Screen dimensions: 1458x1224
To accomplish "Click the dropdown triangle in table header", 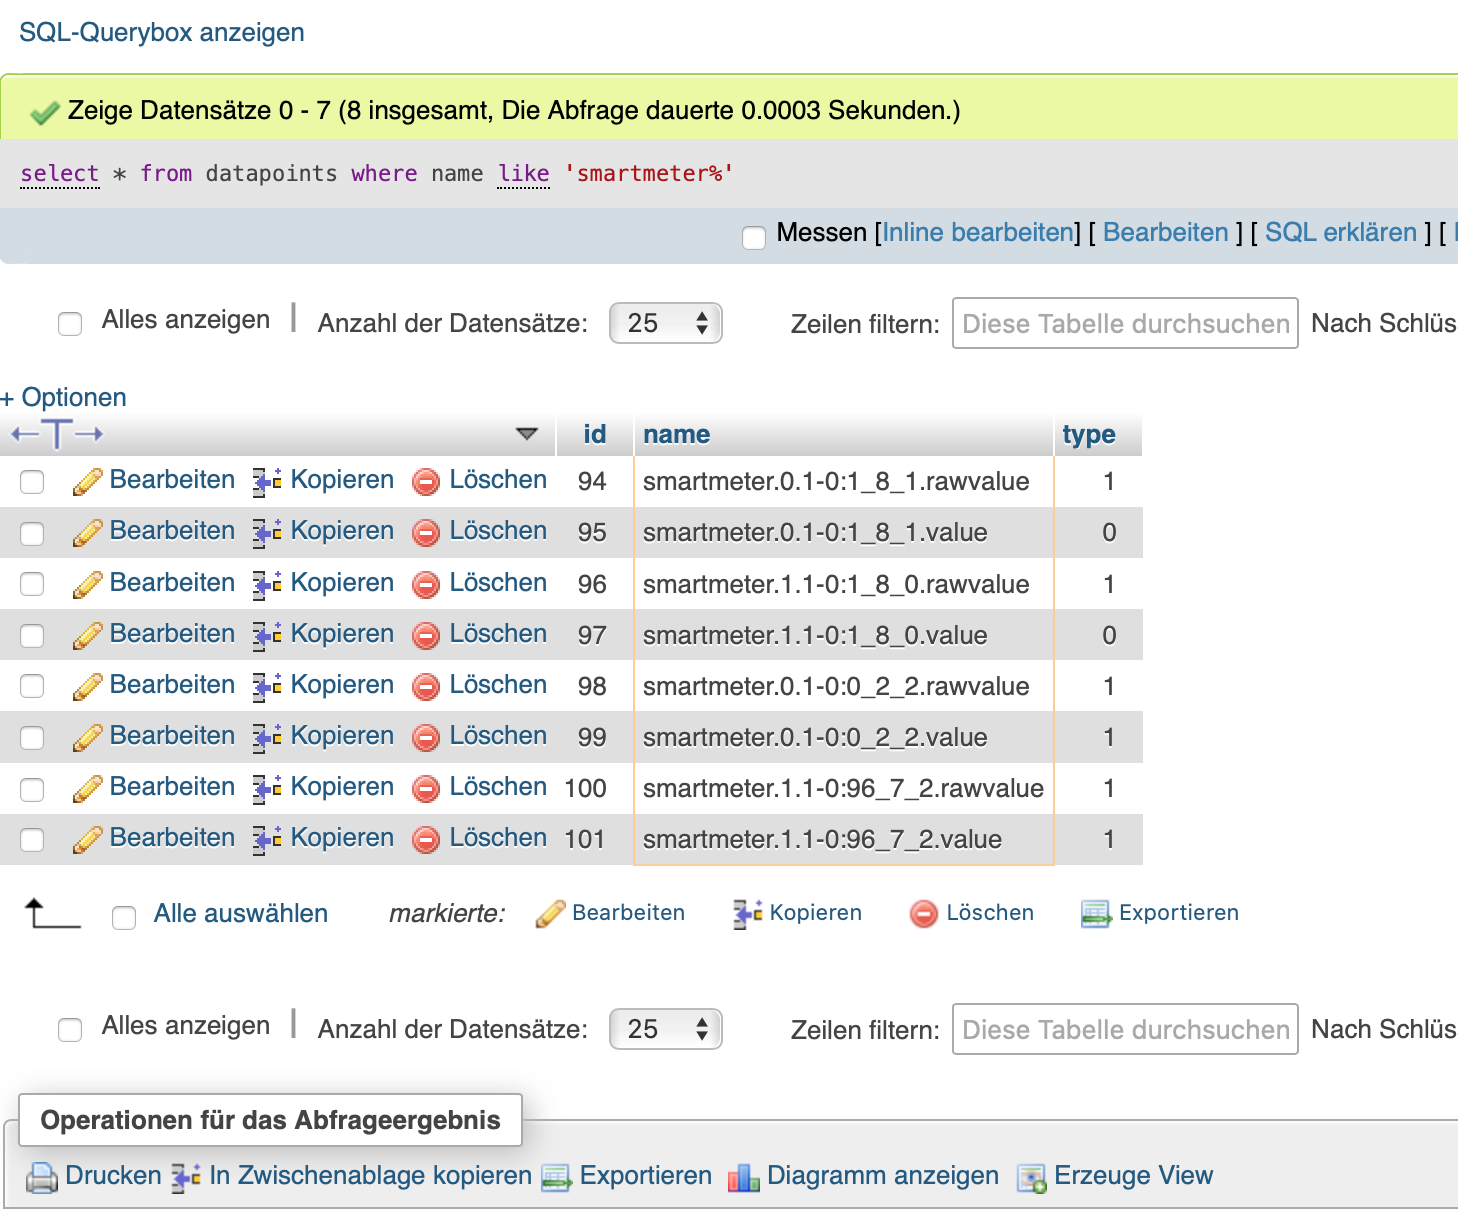I will (527, 434).
